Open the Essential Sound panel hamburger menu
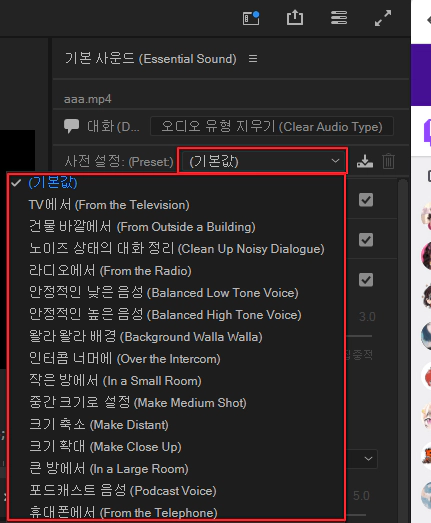 point(253,59)
